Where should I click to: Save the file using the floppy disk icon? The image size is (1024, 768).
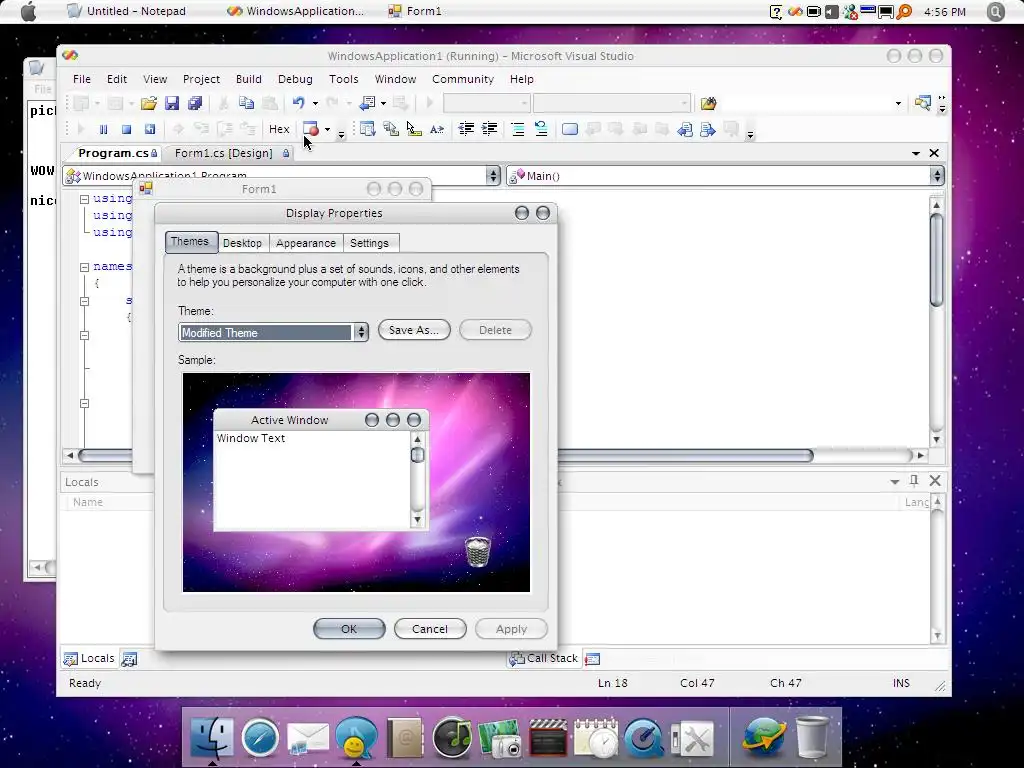pos(172,103)
